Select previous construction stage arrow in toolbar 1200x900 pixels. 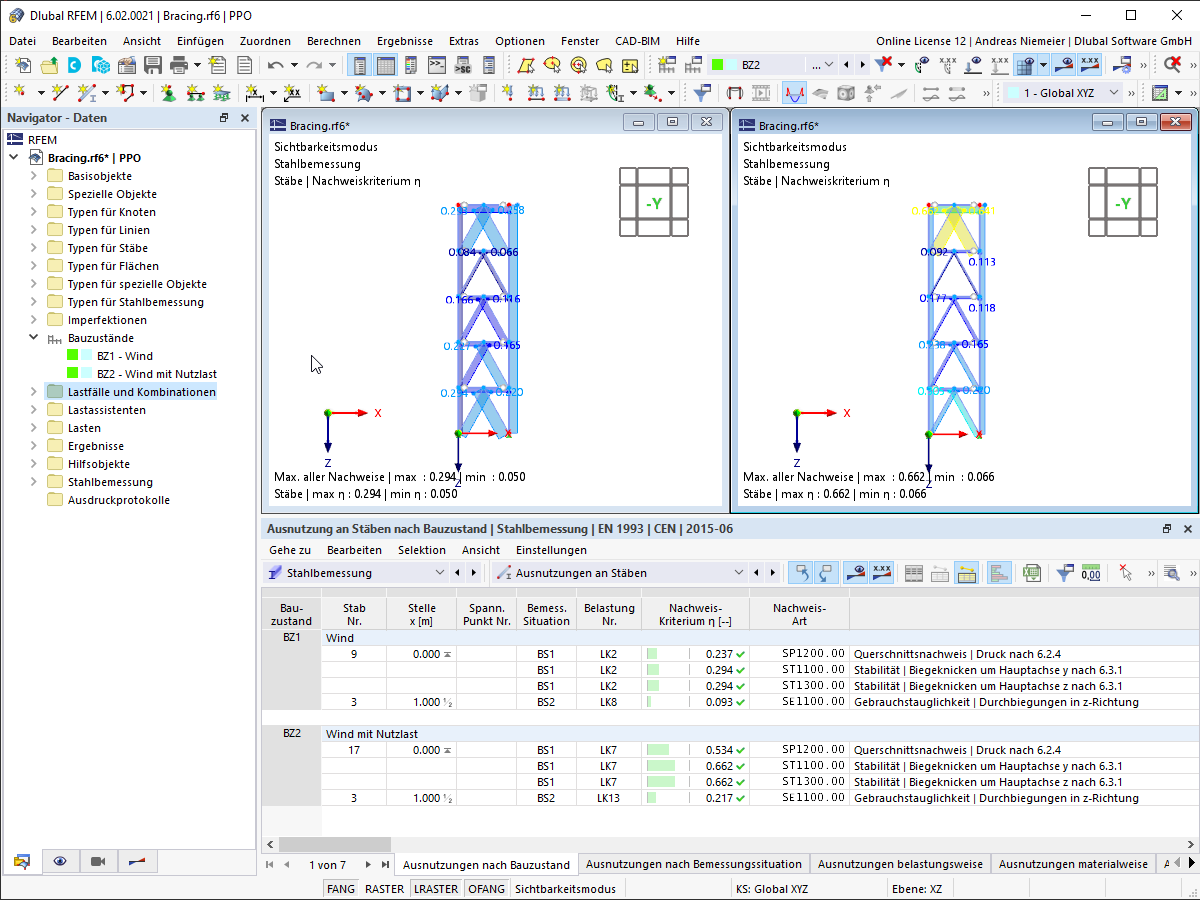pos(847,65)
